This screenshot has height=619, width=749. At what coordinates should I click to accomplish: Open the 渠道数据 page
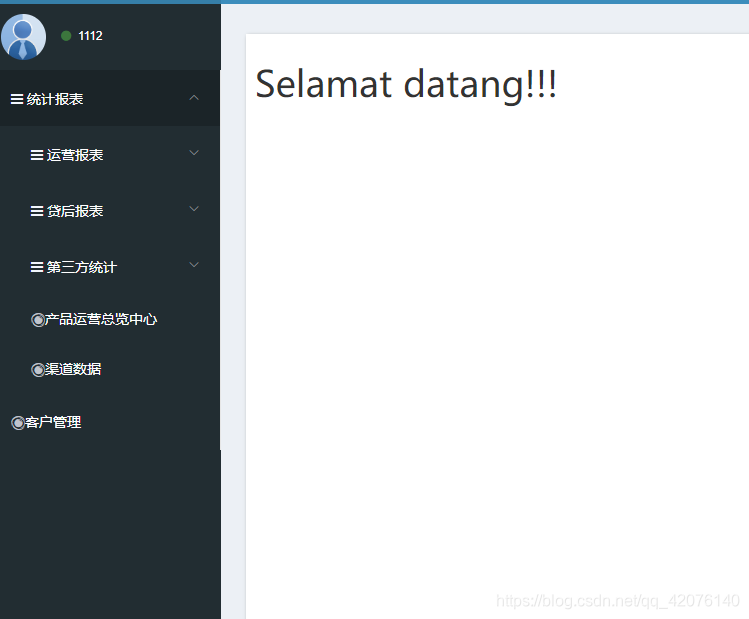[x=73, y=369]
